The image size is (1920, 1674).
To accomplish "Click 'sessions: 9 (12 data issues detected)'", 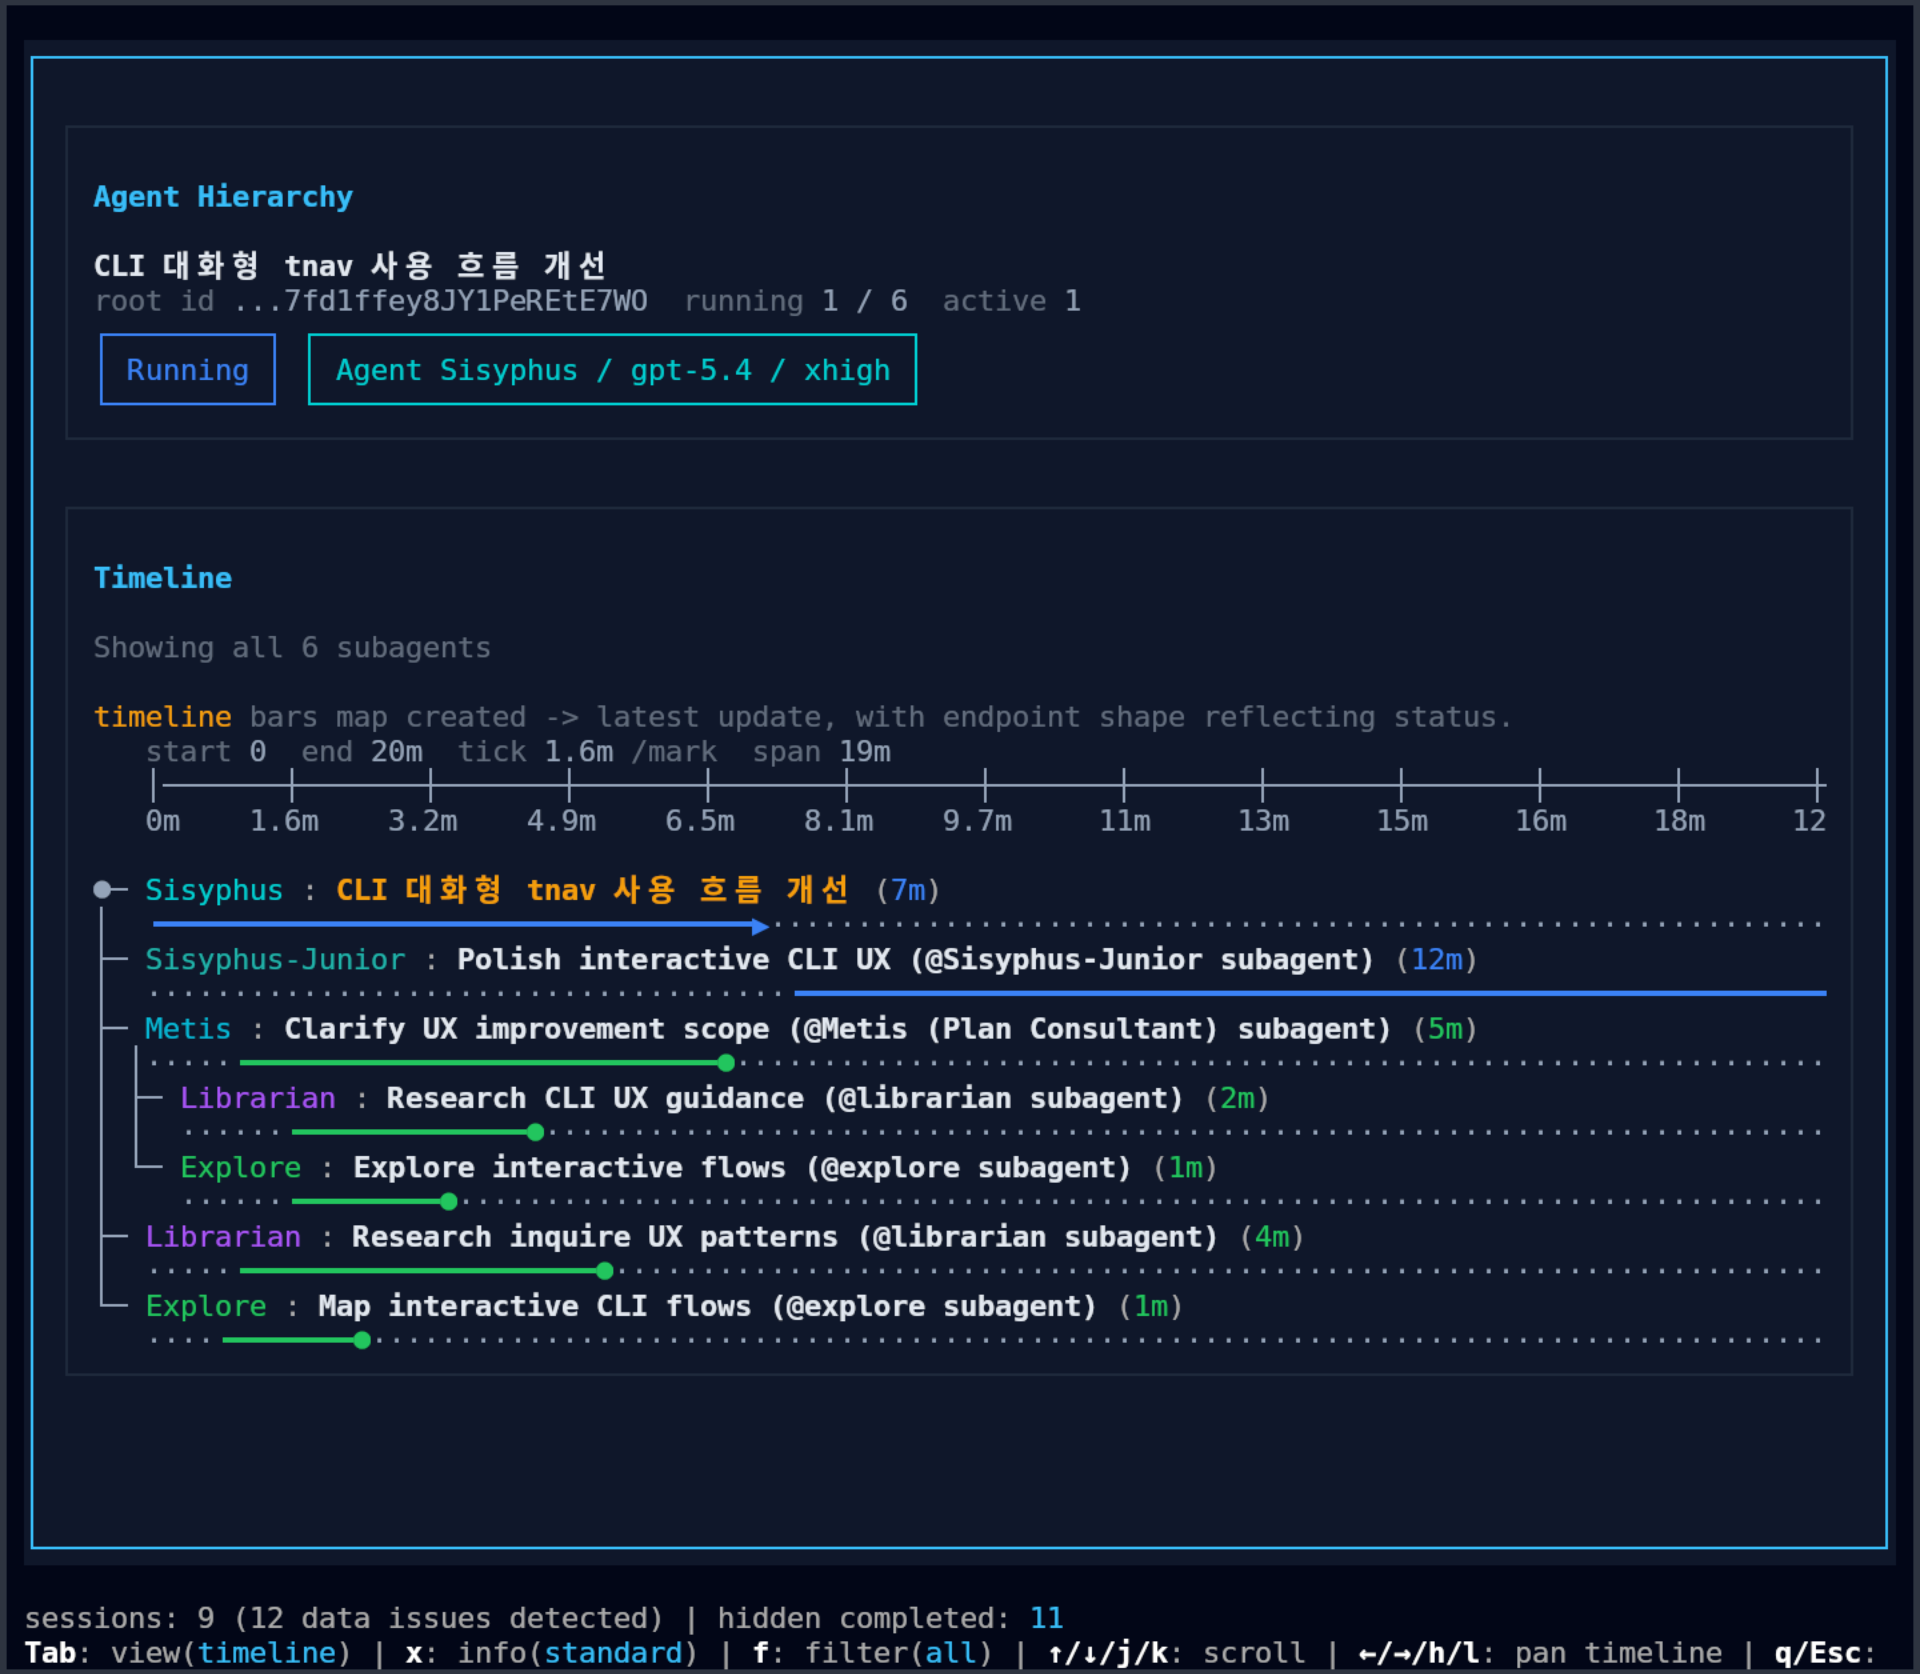I will point(343,1618).
